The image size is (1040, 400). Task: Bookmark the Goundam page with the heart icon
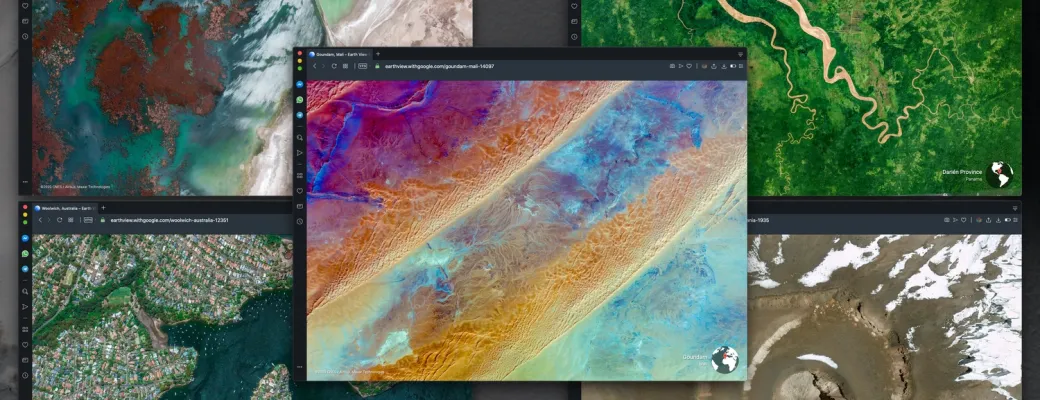point(689,66)
